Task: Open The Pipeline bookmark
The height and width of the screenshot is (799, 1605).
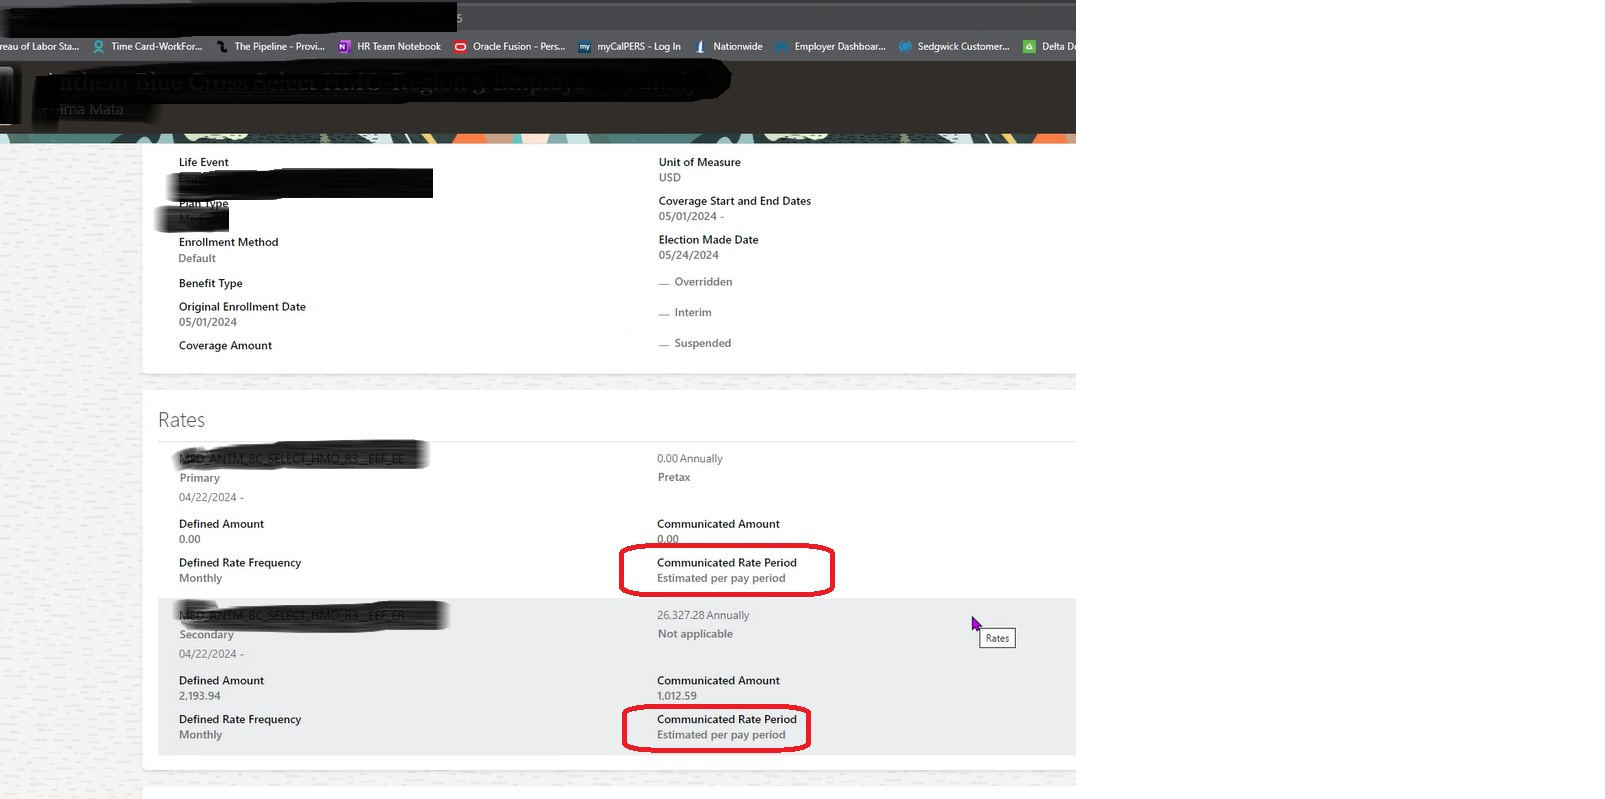Action: (x=270, y=46)
